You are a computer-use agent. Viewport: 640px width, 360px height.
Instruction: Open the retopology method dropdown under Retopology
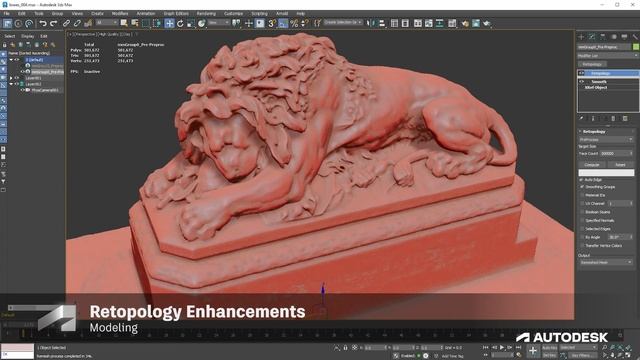click(x=606, y=140)
